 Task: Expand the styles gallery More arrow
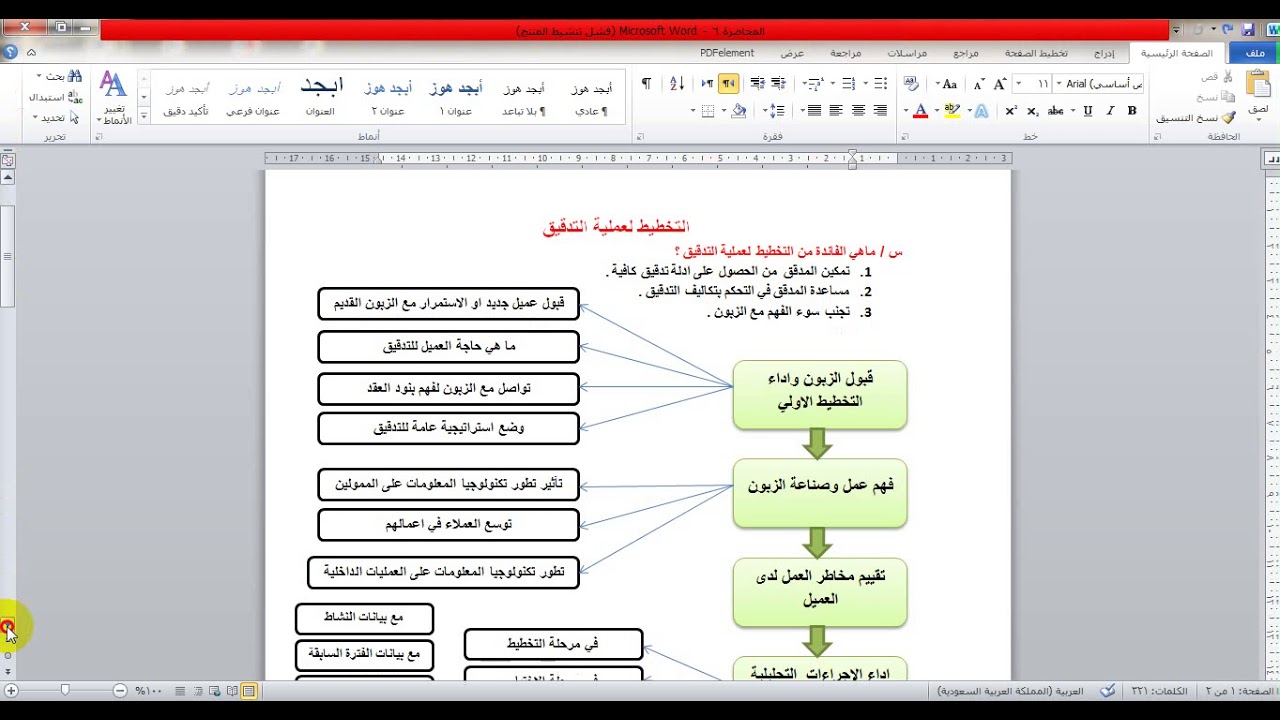[x=144, y=116]
